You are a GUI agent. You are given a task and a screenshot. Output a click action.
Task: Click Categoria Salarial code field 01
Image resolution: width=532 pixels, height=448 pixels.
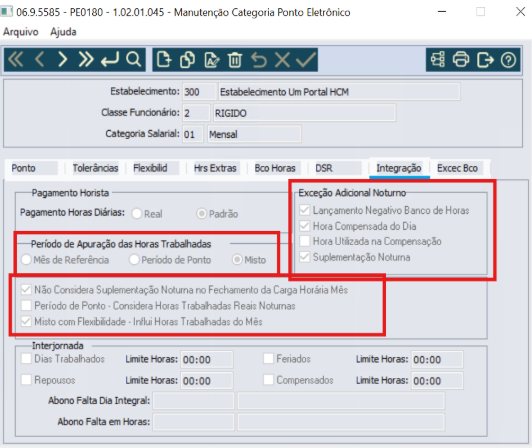pos(193,134)
